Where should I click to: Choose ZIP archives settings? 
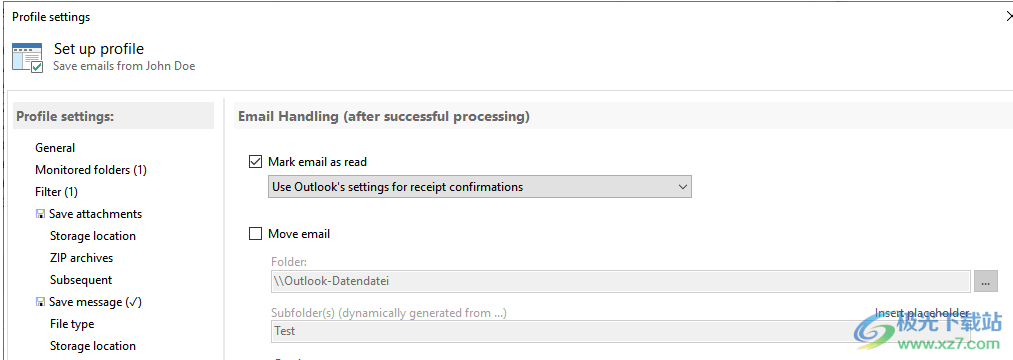click(x=81, y=258)
